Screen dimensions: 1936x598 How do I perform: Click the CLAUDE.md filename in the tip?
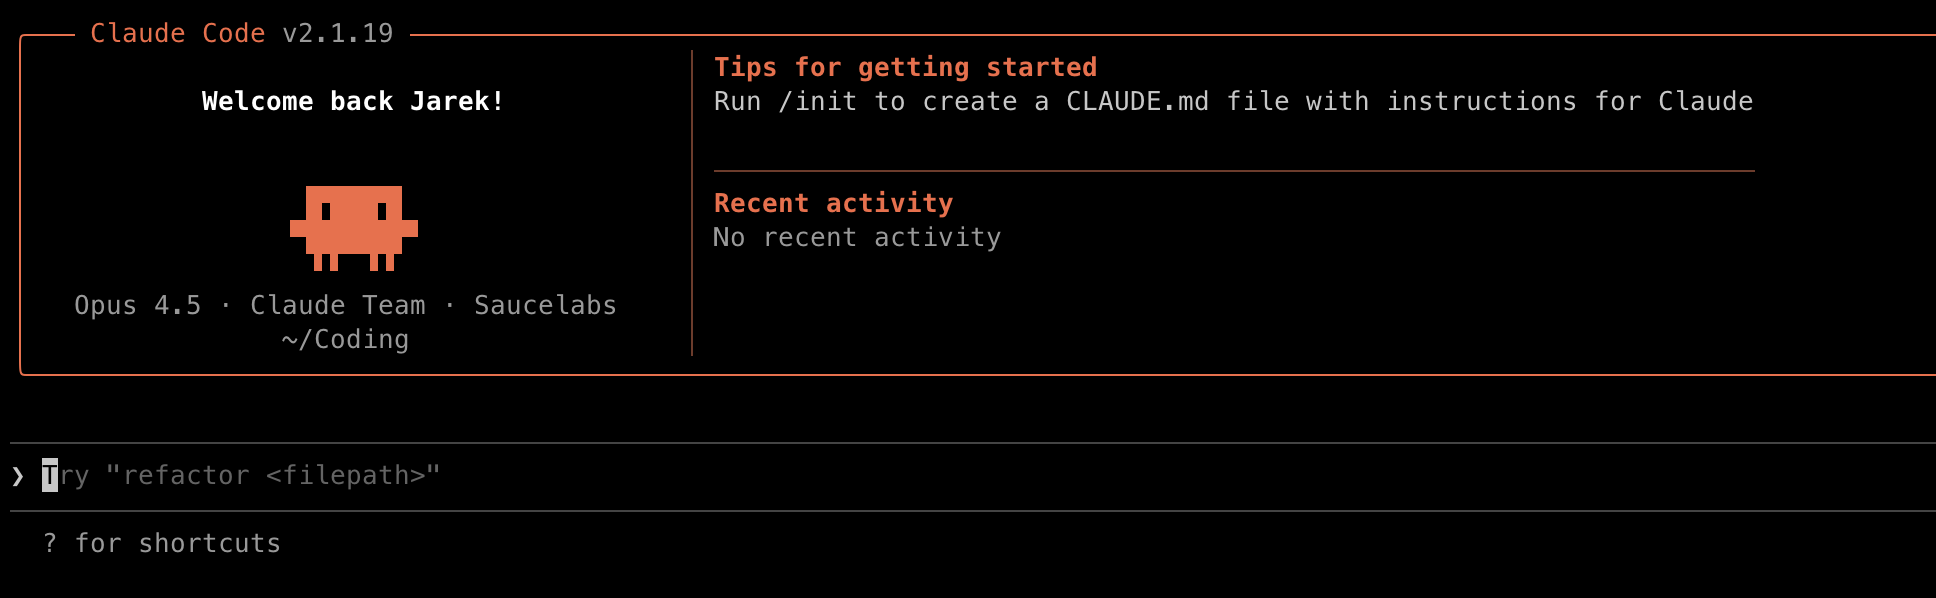point(1137,101)
